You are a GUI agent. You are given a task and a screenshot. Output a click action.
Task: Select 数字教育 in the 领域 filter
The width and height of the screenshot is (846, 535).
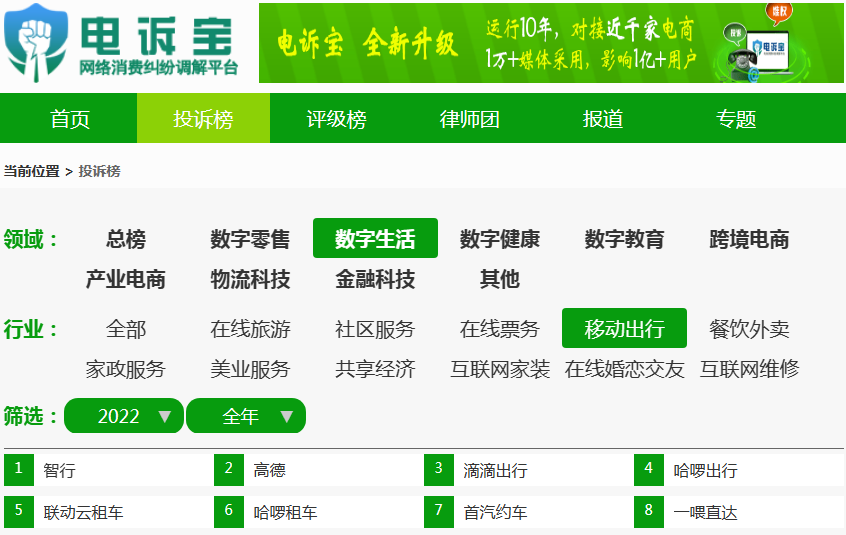[x=624, y=238]
